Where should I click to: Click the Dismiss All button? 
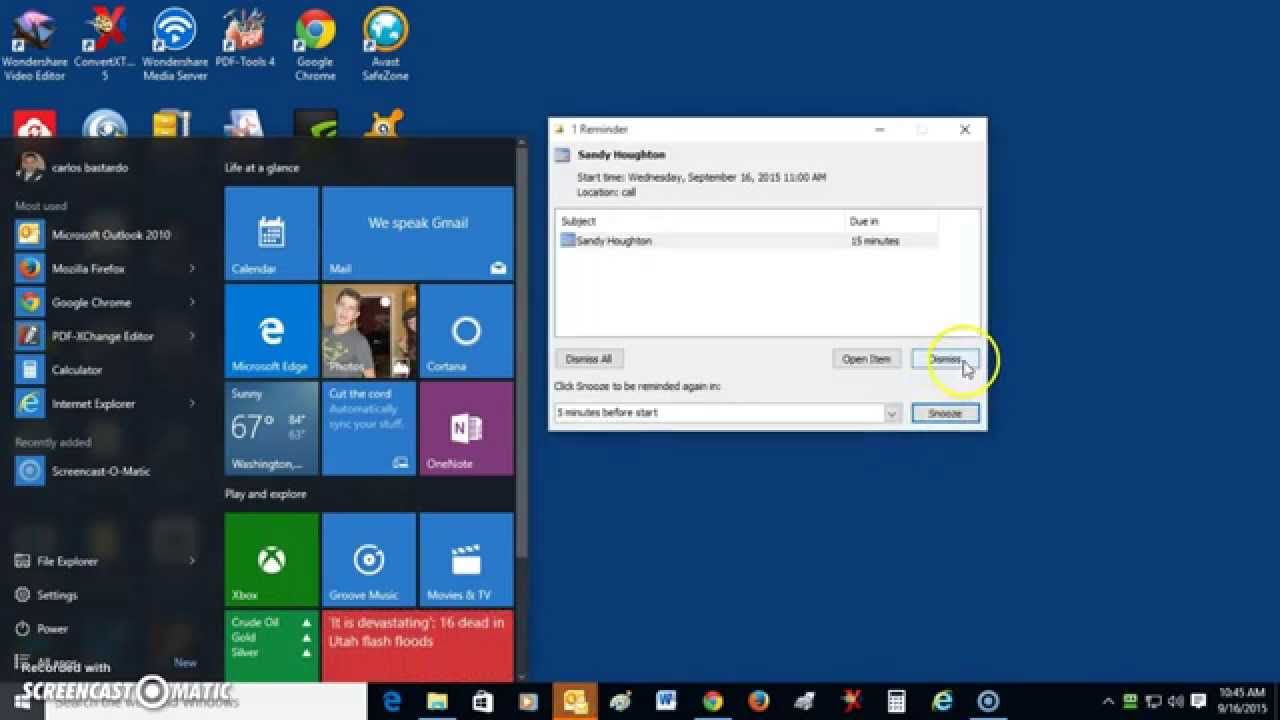[x=589, y=358]
